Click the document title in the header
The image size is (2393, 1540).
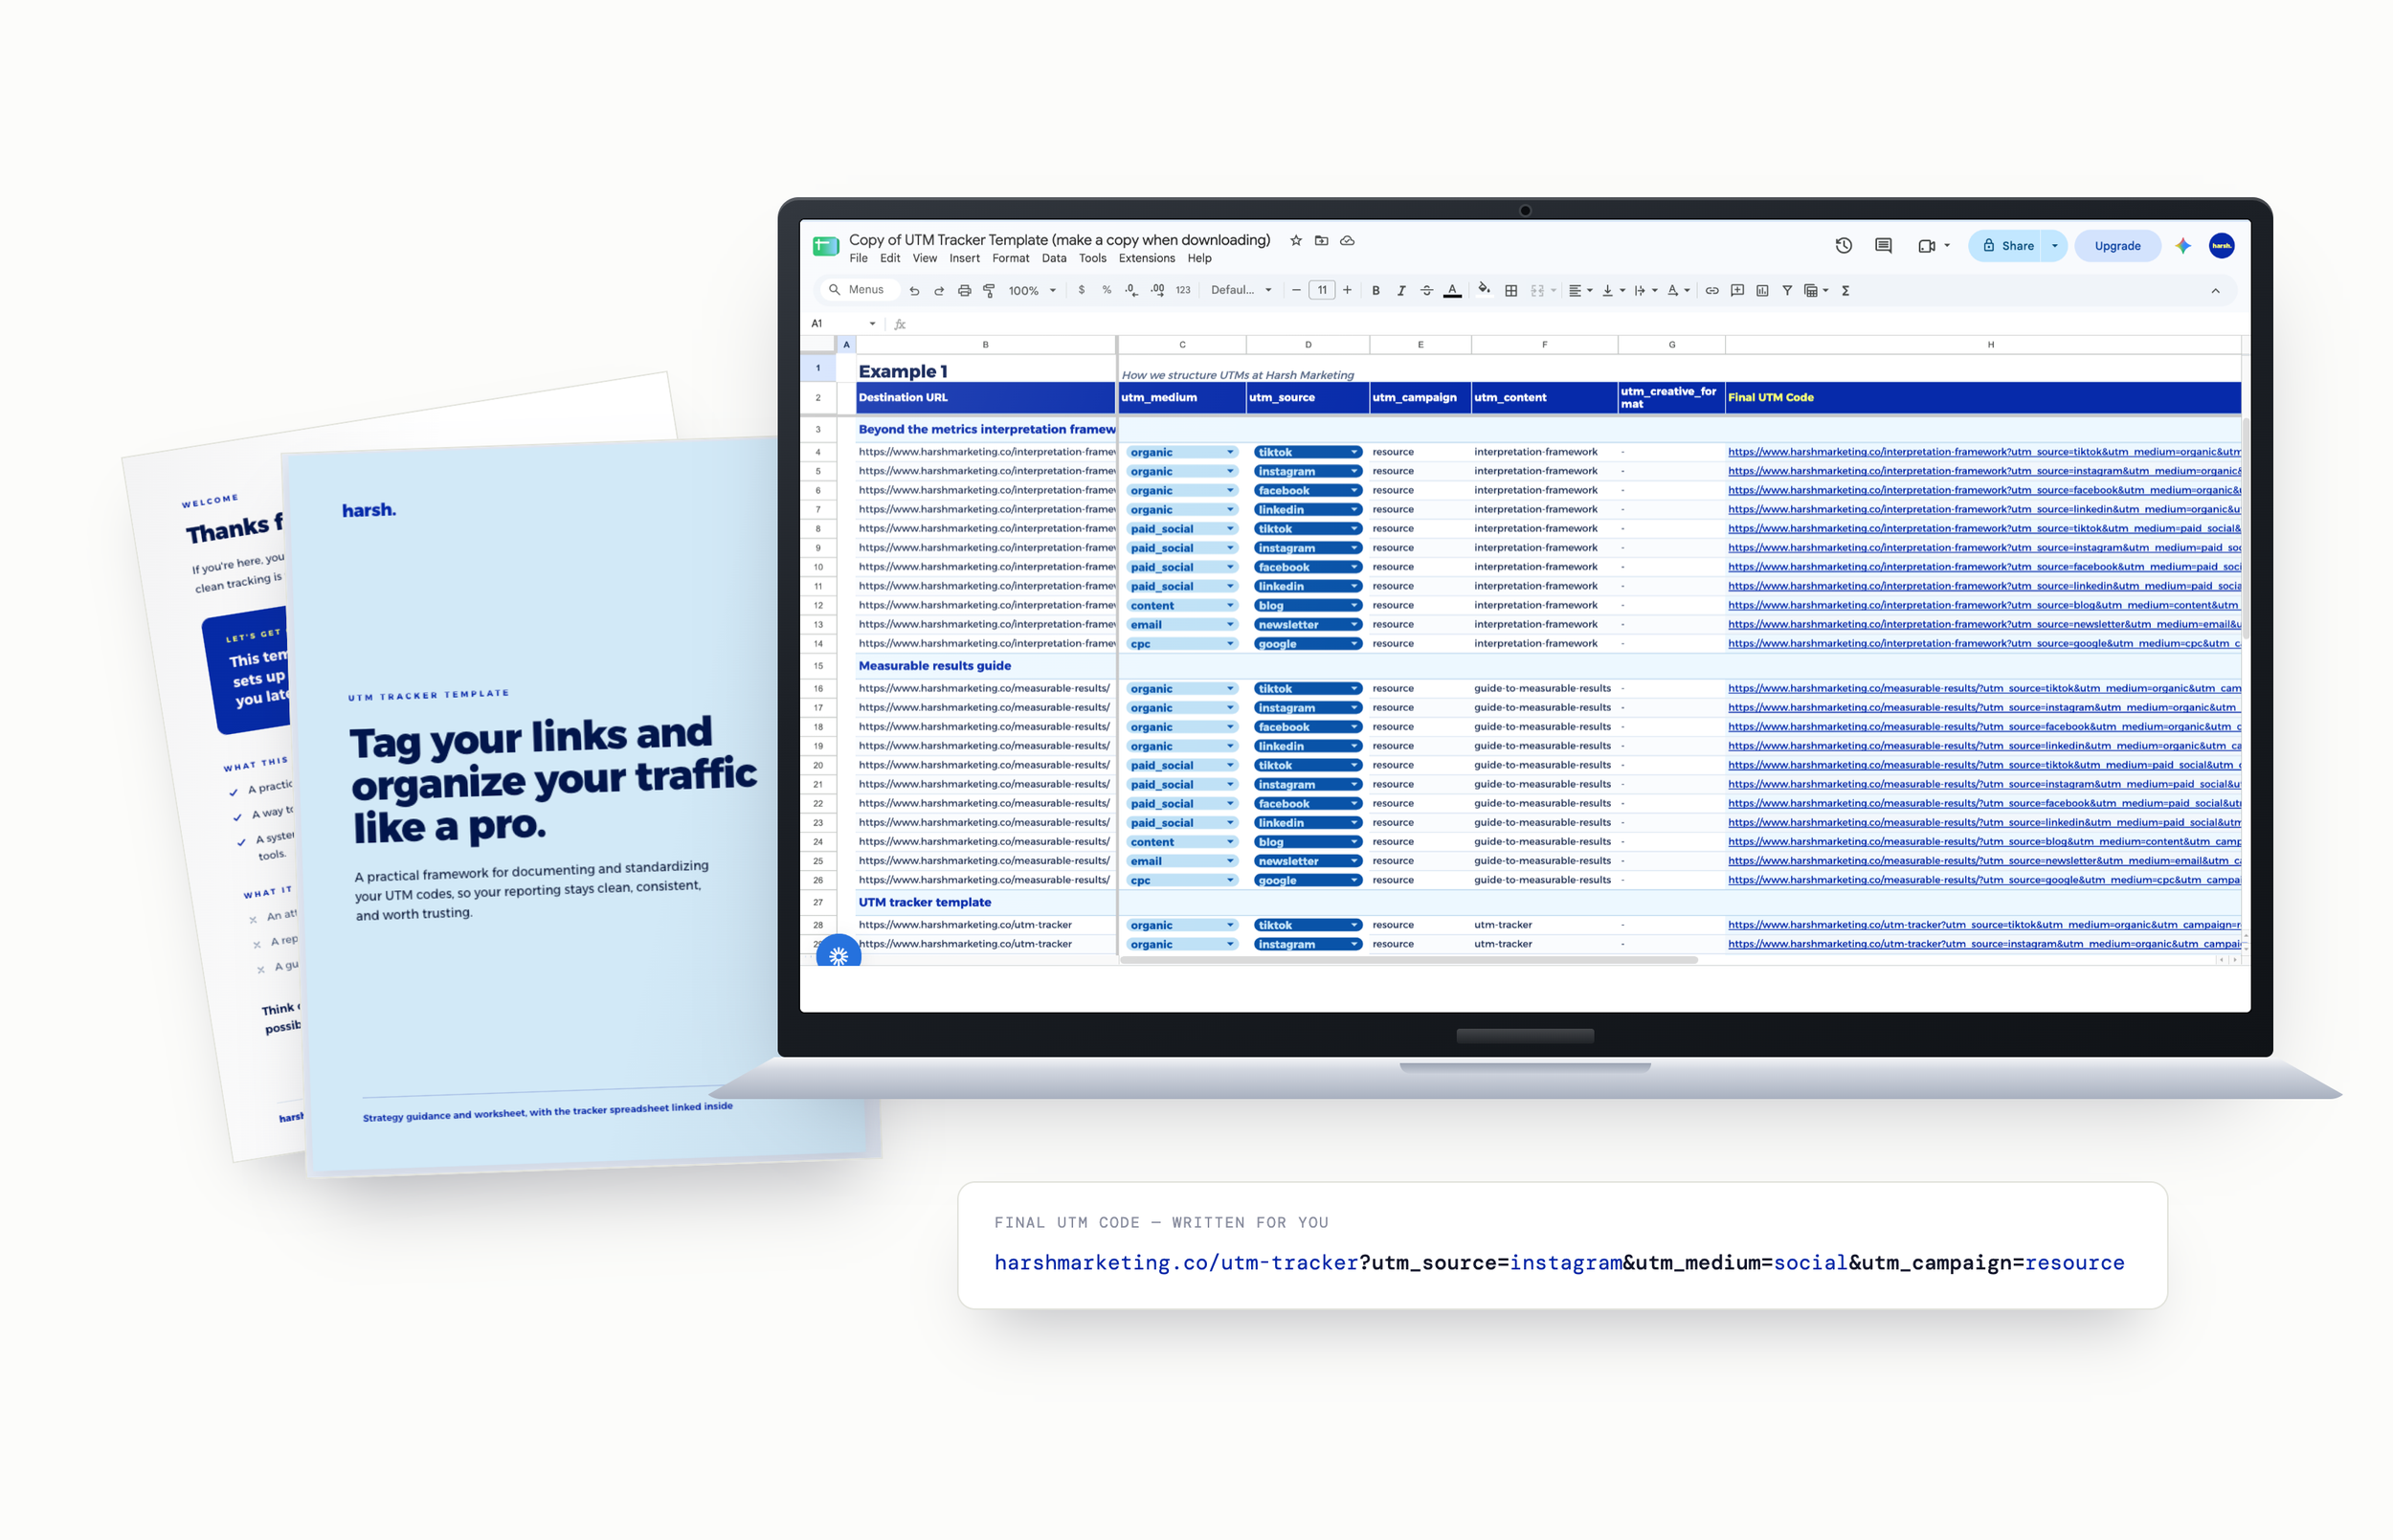click(1059, 240)
